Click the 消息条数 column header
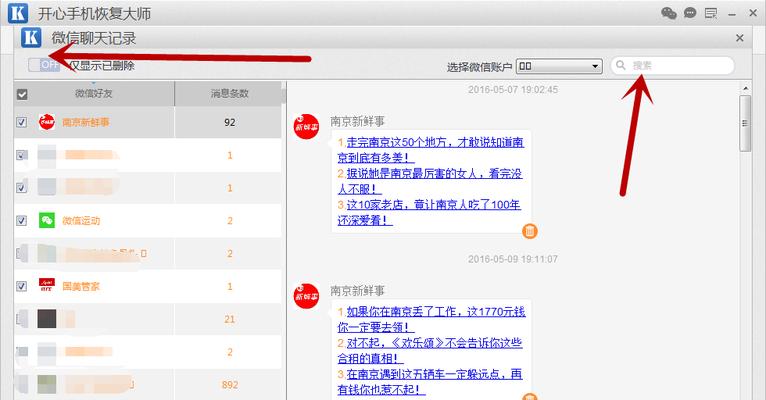Image resolution: width=766 pixels, height=400 pixels. (230, 93)
